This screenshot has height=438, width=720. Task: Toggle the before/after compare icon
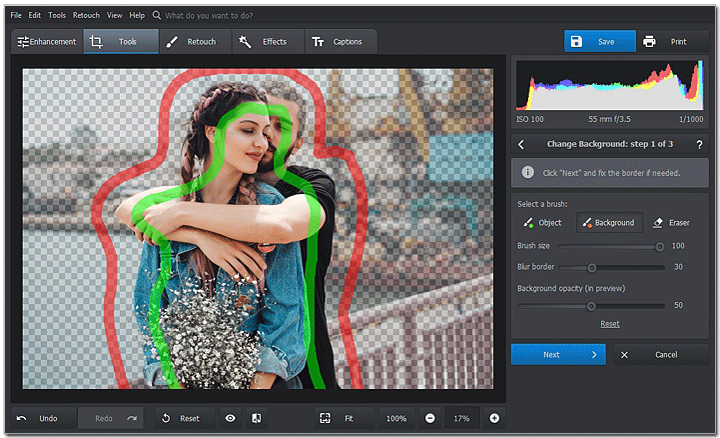click(x=257, y=418)
